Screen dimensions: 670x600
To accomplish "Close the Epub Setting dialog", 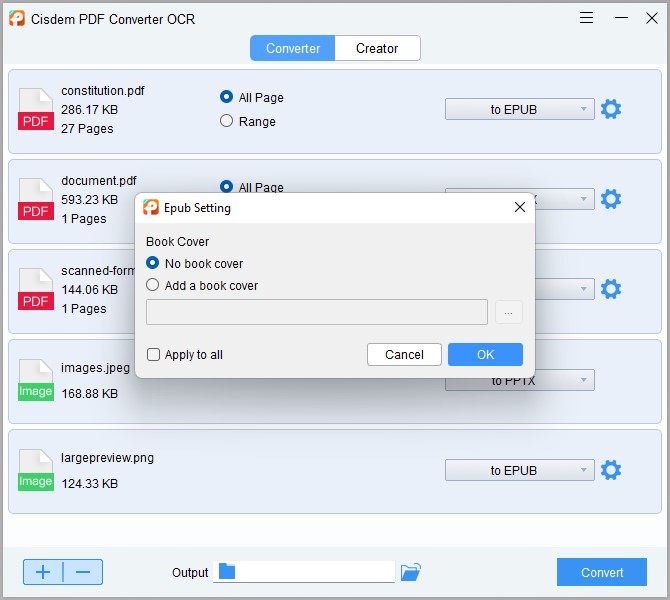I will [x=520, y=207].
